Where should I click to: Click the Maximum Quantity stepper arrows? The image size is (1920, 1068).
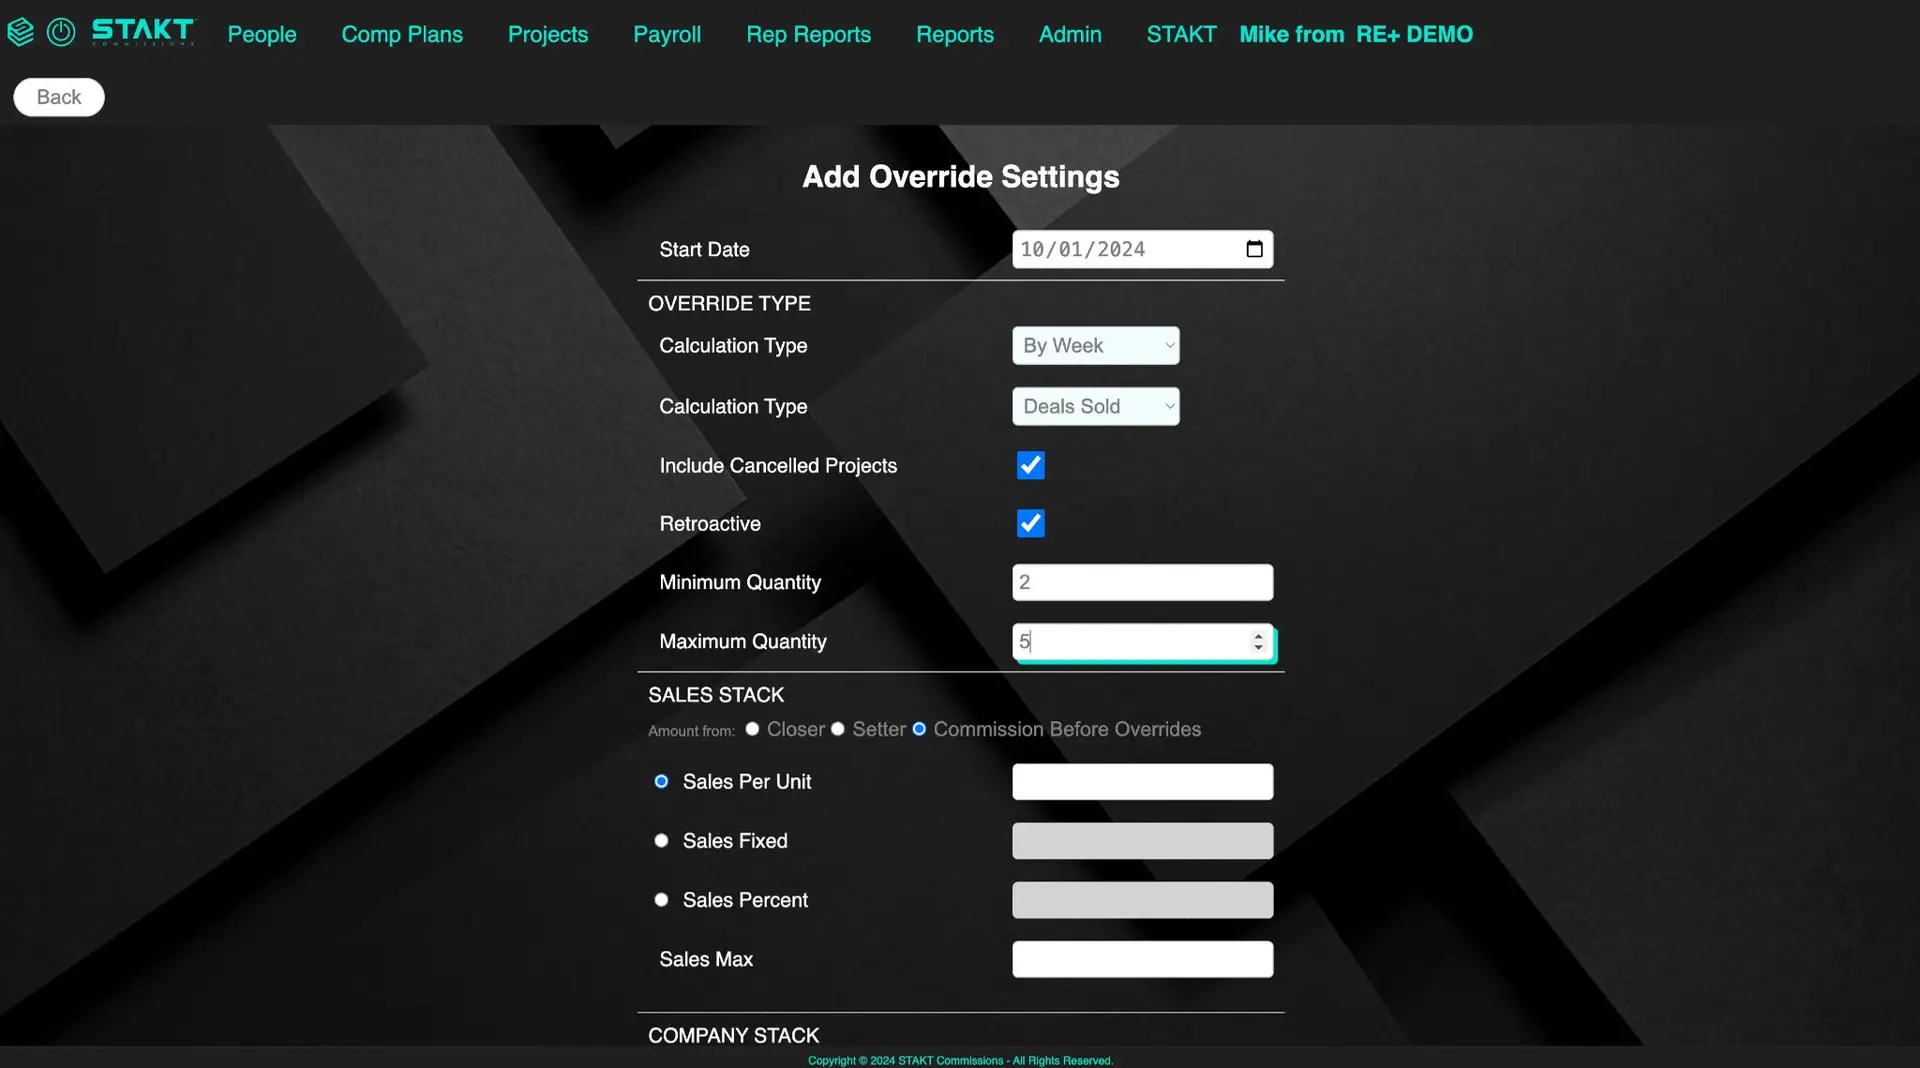point(1258,641)
